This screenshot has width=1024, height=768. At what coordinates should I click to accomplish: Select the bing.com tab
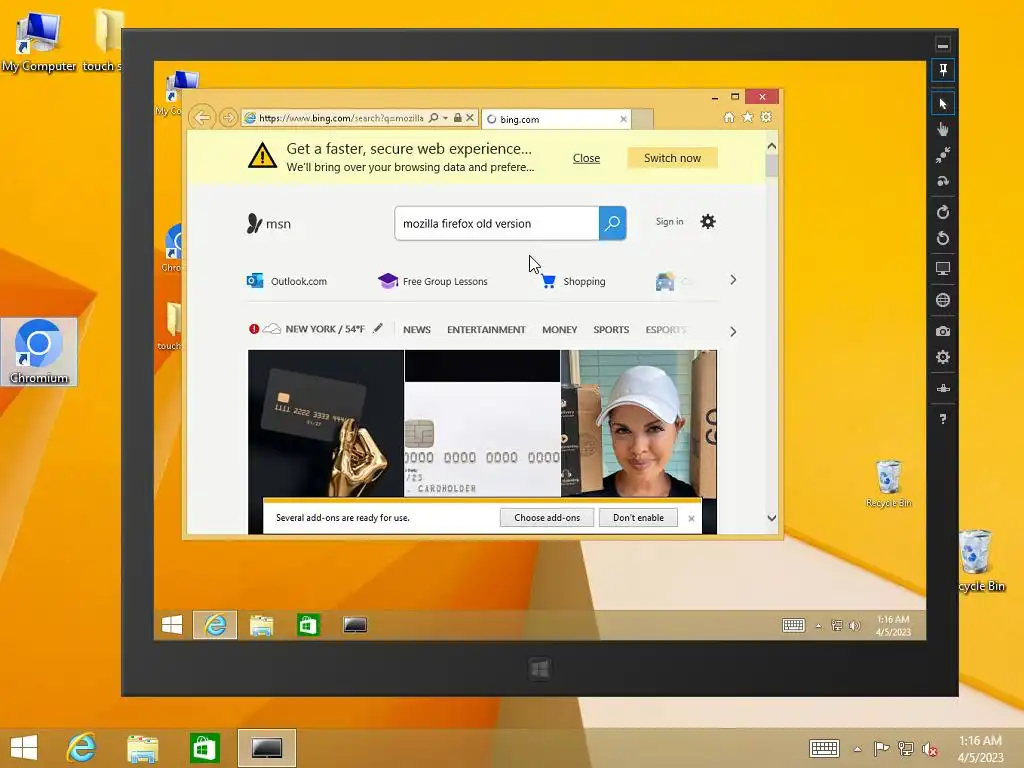coord(556,119)
